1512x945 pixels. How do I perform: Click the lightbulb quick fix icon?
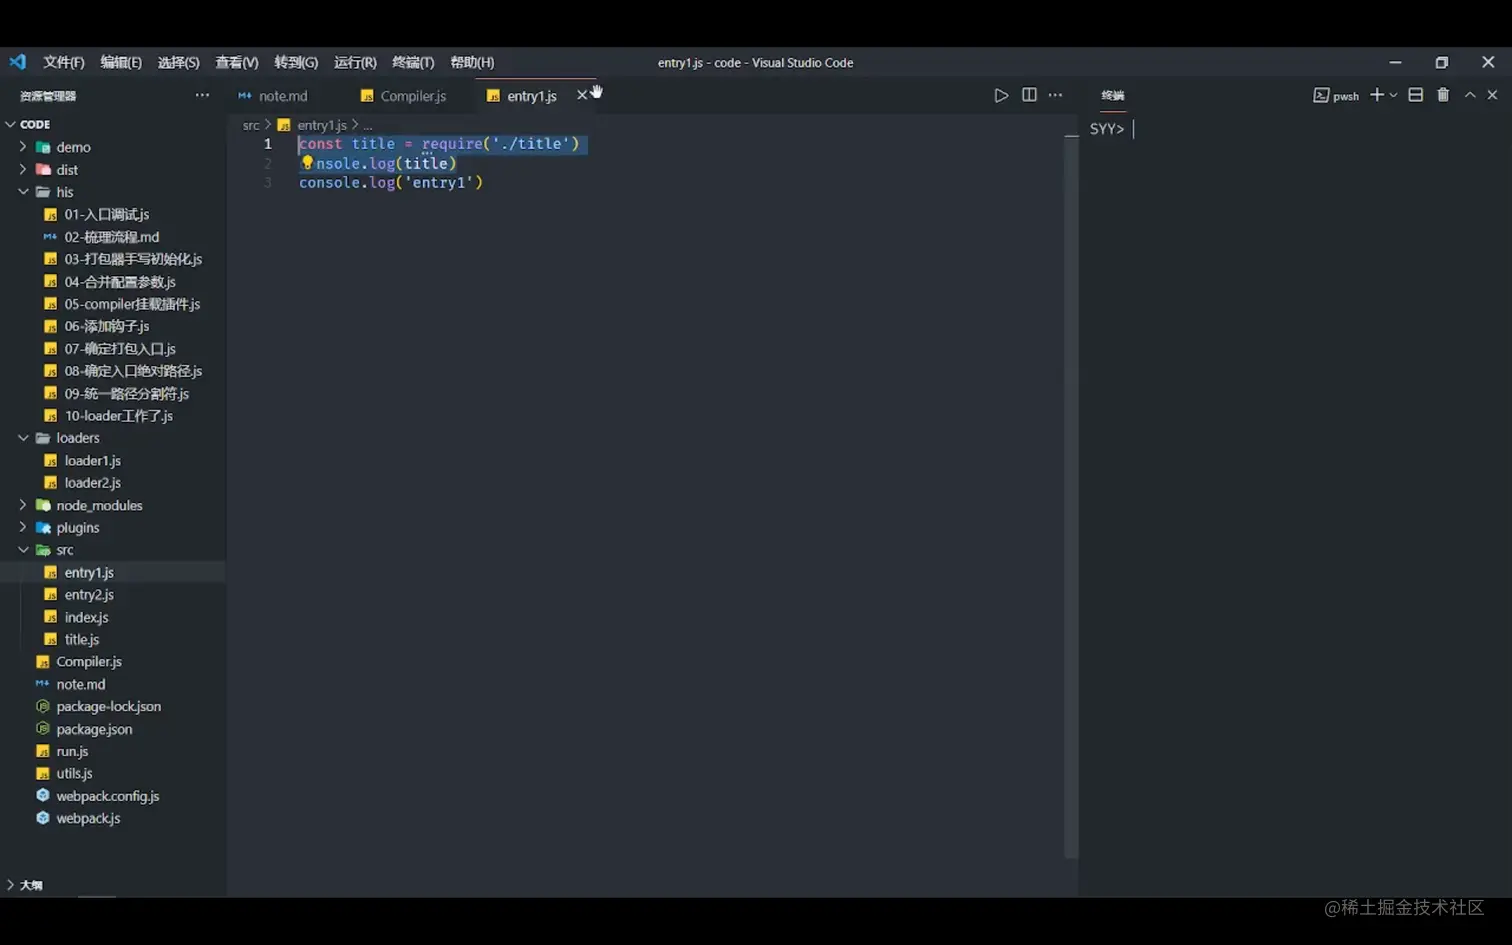coord(307,162)
